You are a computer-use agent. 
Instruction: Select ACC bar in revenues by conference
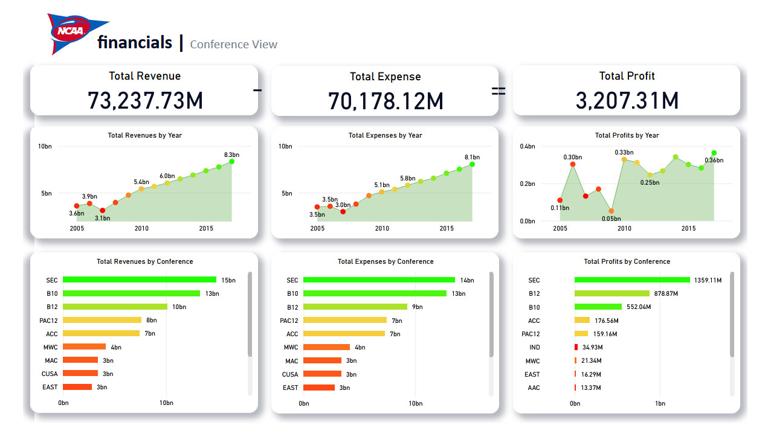click(x=101, y=333)
